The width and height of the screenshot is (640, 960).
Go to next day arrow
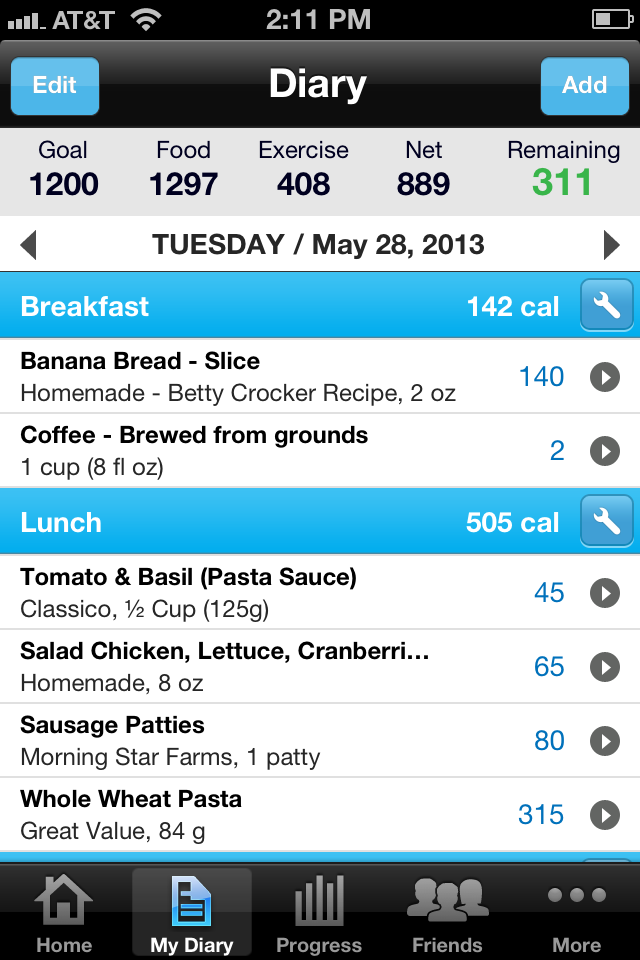pyautogui.click(x=611, y=245)
